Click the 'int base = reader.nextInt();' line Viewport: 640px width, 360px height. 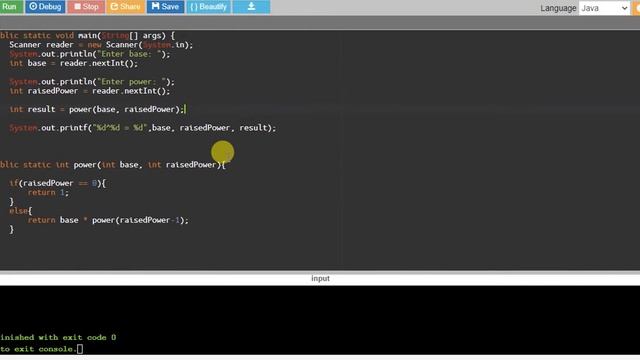pos(74,63)
